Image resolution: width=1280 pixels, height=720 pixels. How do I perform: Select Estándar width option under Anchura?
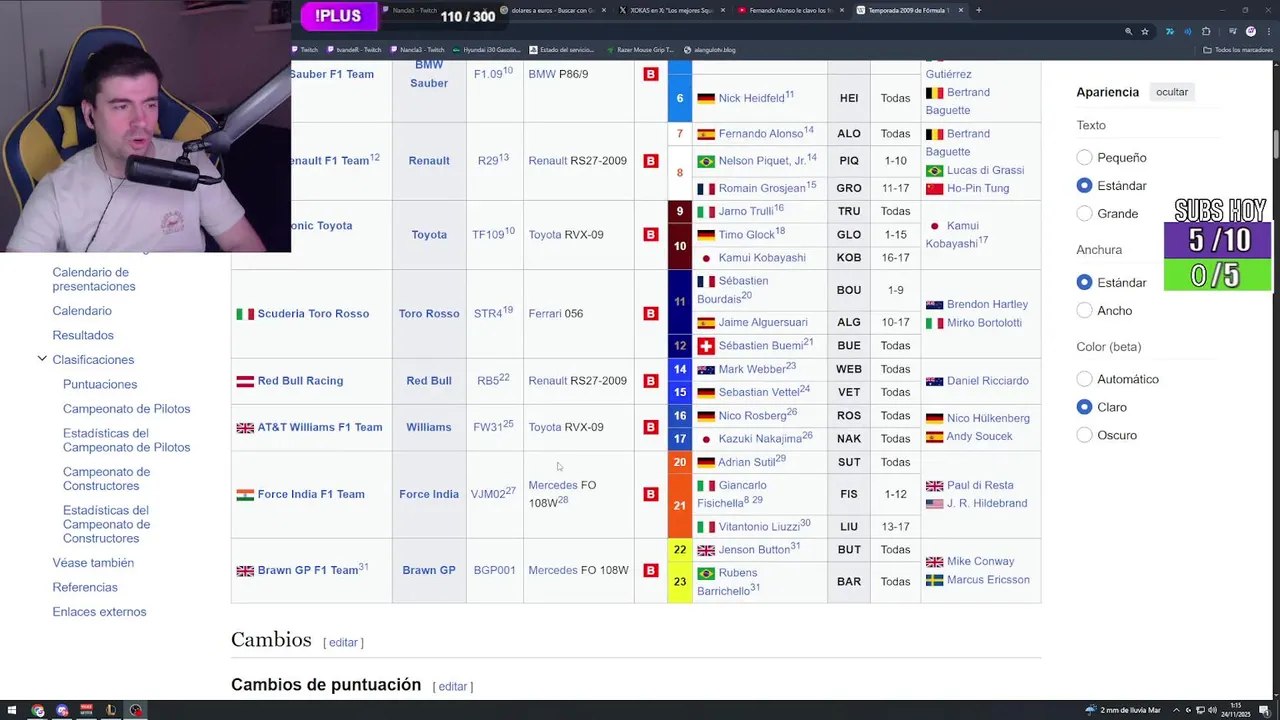point(1085,283)
